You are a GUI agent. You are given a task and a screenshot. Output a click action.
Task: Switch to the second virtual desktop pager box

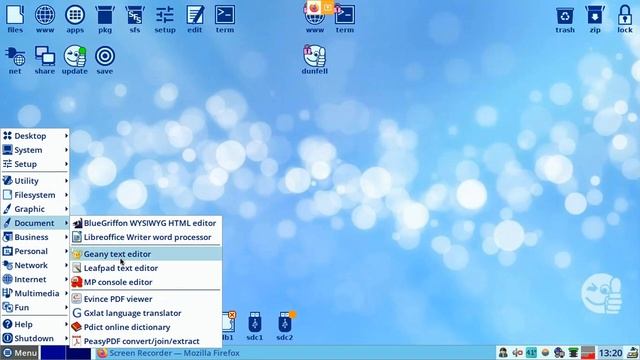tap(78, 353)
